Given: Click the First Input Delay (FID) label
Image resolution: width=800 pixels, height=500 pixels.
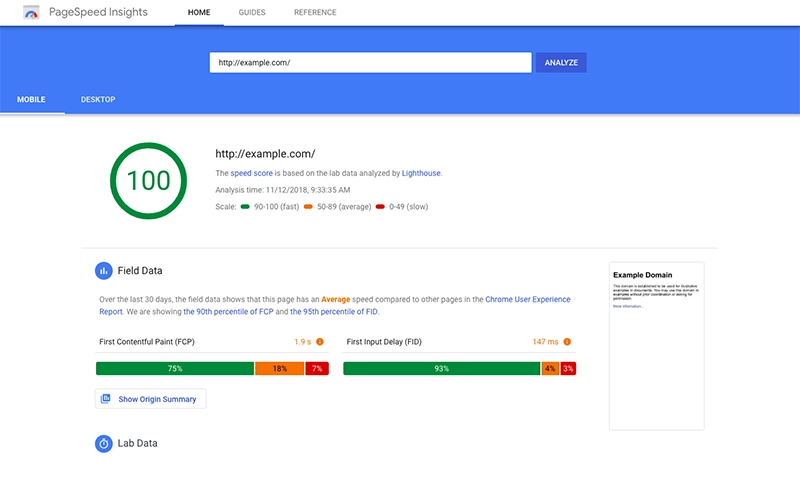Looking at the screenshot, I should pos(384,342).
